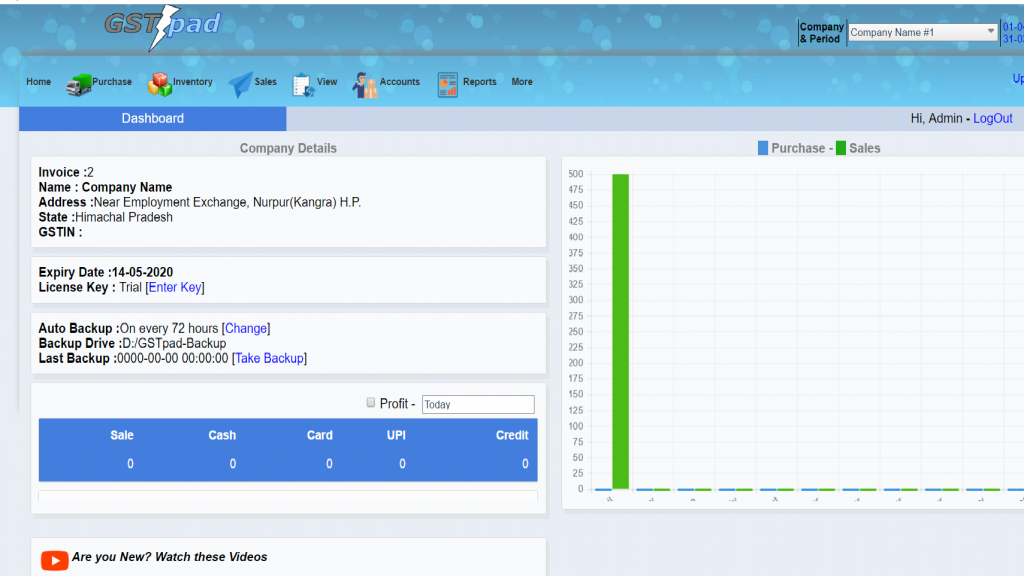Viewport: 1024px width, 576px height.
Task: Switch to the Dashboard tab
Action: (x=152, y=118)
